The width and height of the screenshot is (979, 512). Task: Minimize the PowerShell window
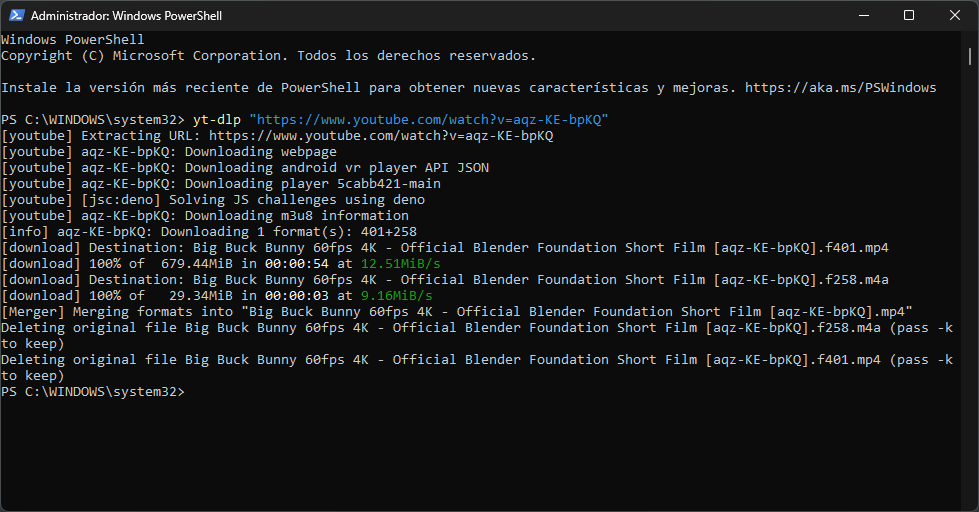click(x=864, y=16)
